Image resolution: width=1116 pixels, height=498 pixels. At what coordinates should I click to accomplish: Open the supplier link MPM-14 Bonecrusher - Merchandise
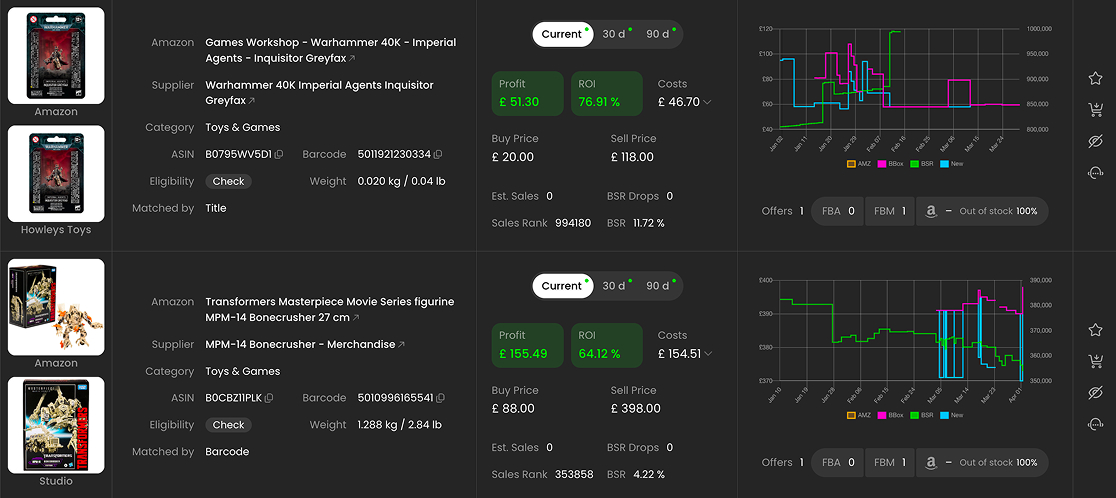401,344
